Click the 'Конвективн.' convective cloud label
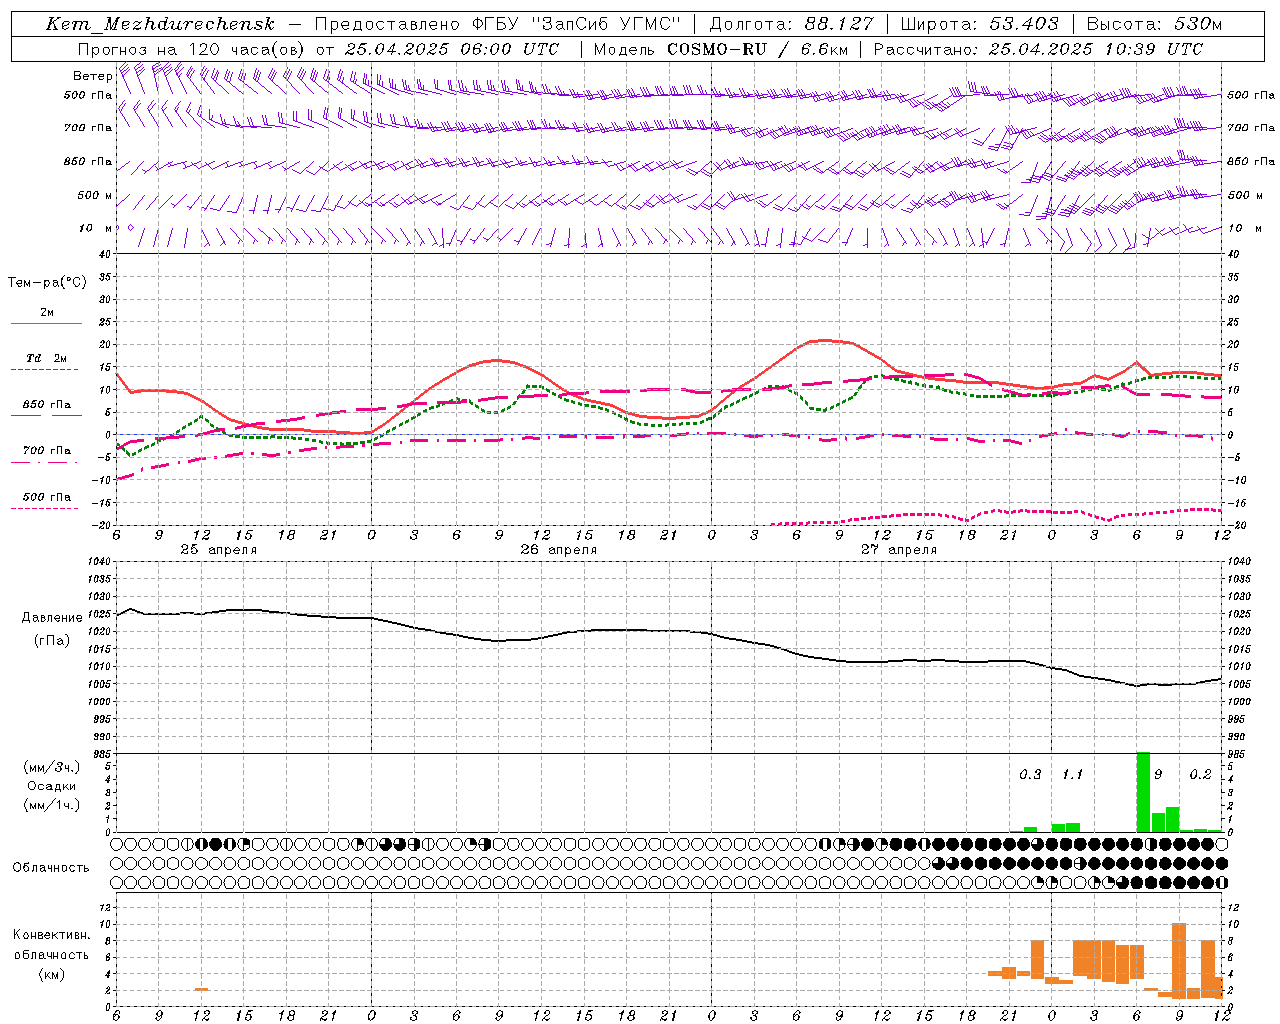 pyautogui.click(x=51, y=935)
